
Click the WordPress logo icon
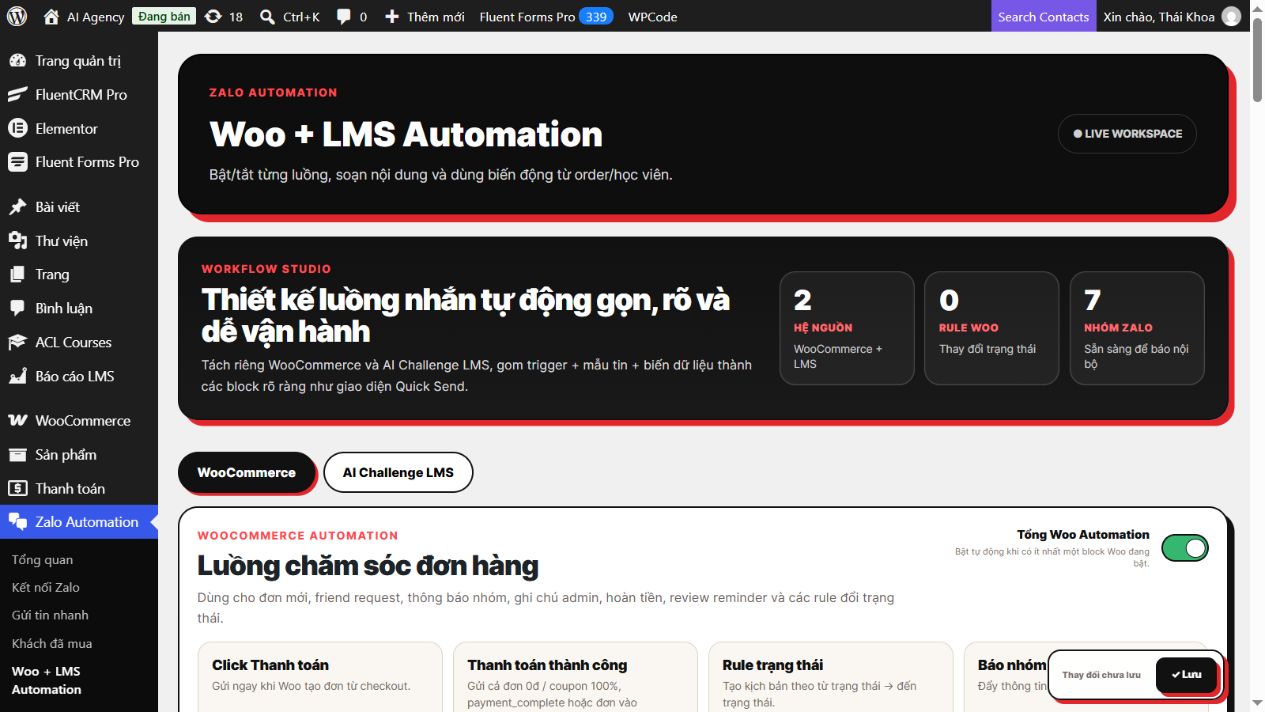17,16
